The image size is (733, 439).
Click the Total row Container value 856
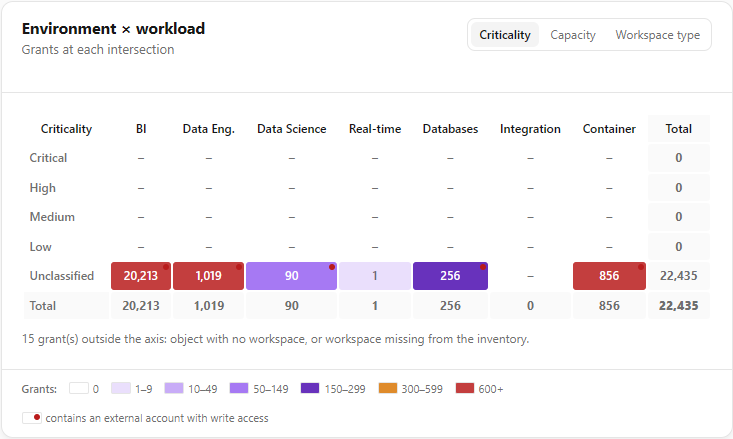pos(609,306)
